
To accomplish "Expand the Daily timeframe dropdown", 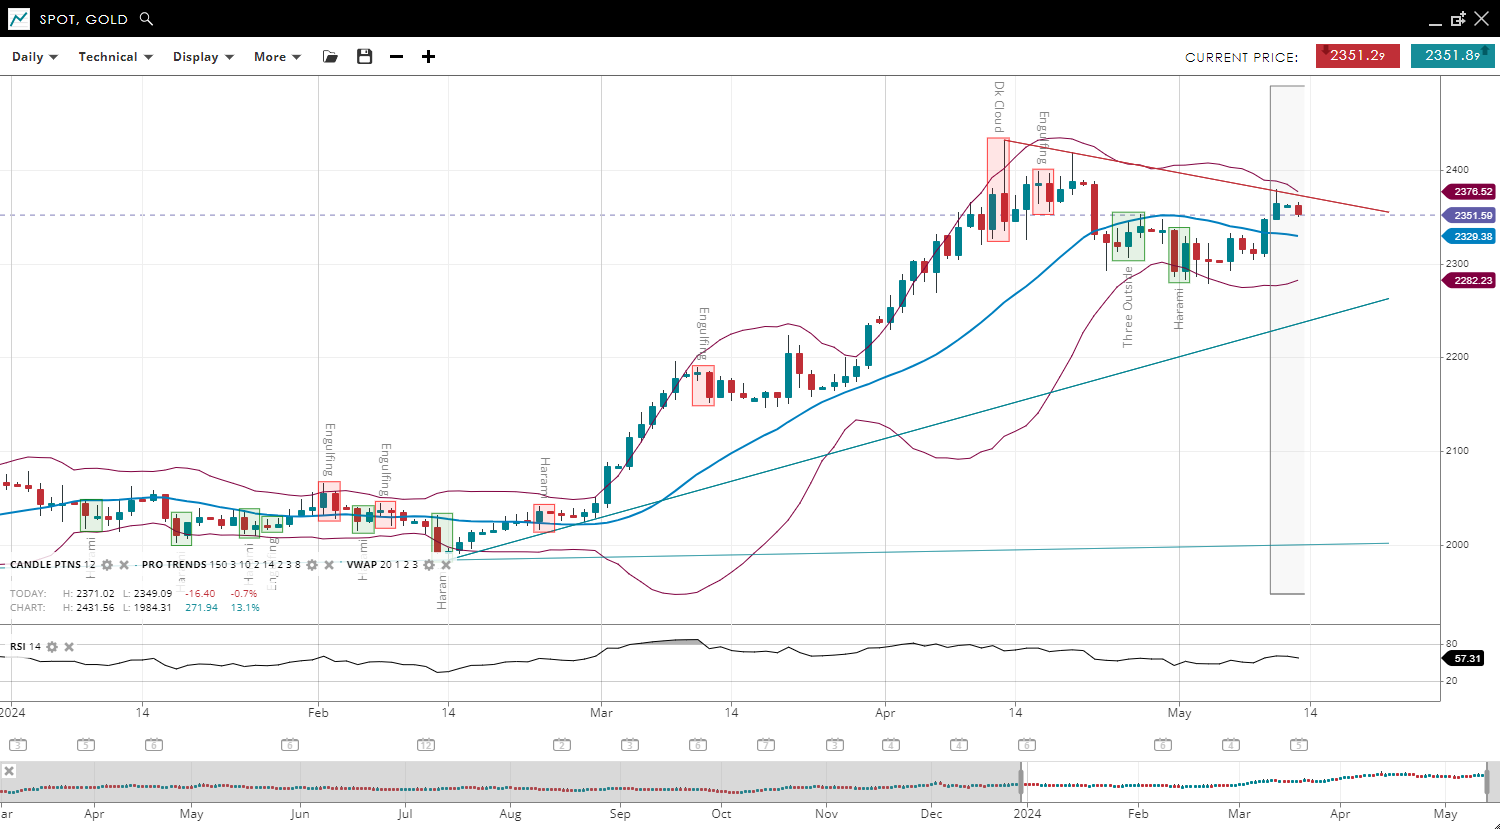I will point(35,57).
